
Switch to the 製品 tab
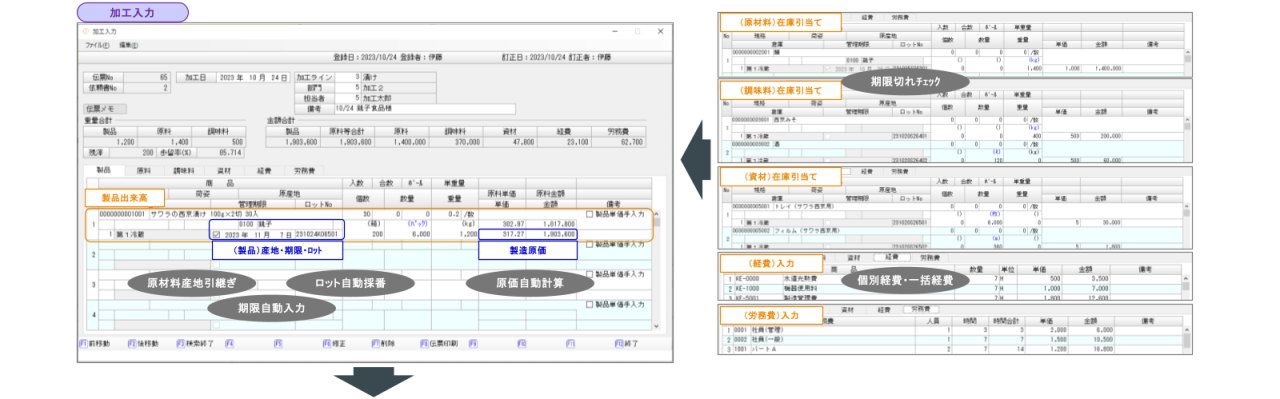pos(103,171)
